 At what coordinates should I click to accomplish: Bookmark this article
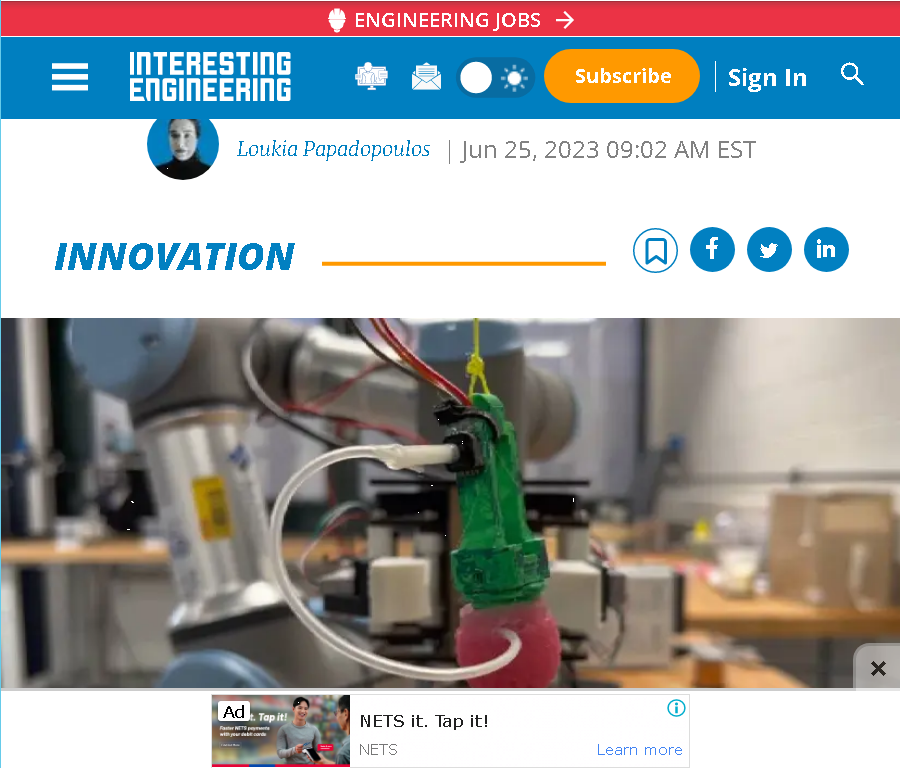(x=655, y=250)
